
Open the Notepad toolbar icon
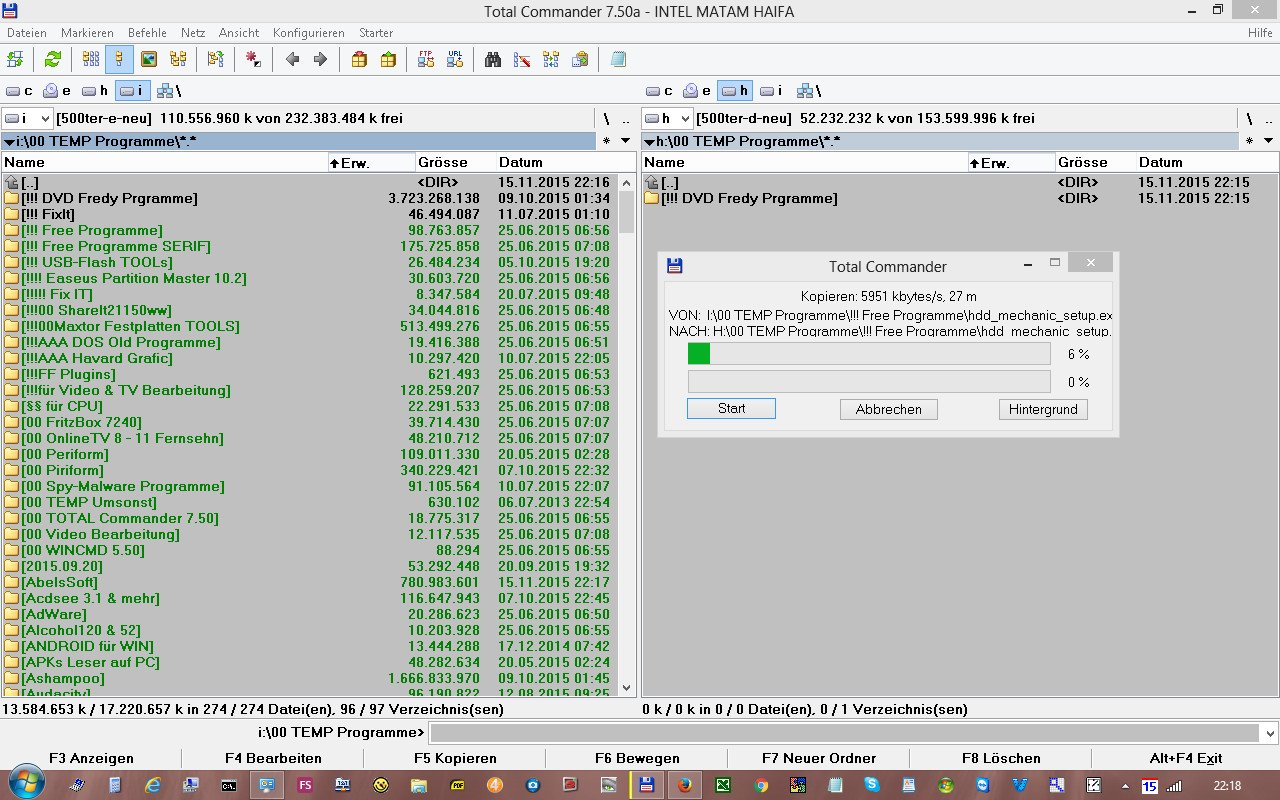click(x=618, y=60)
